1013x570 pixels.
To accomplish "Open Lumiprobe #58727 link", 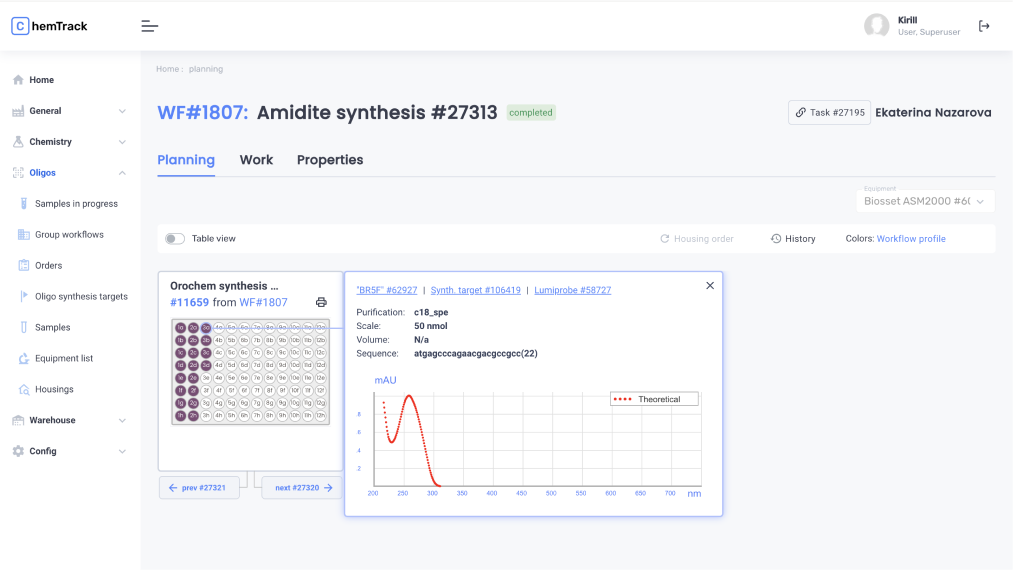I will pyautogui.click(x=572, y=290).
